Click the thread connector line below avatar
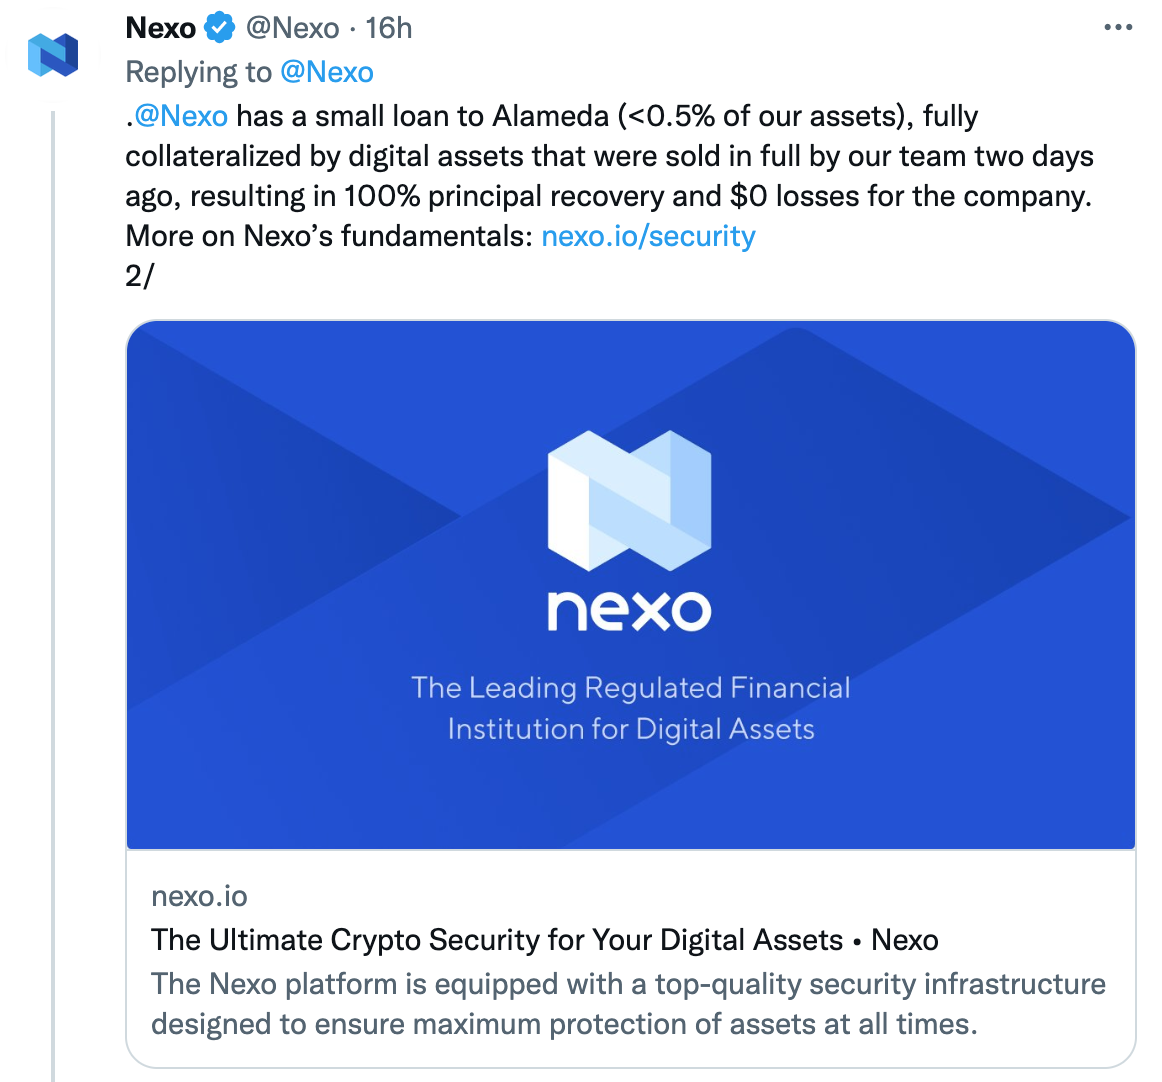The width and height of the screenshot is (1162, 1082). click(53, 596)
